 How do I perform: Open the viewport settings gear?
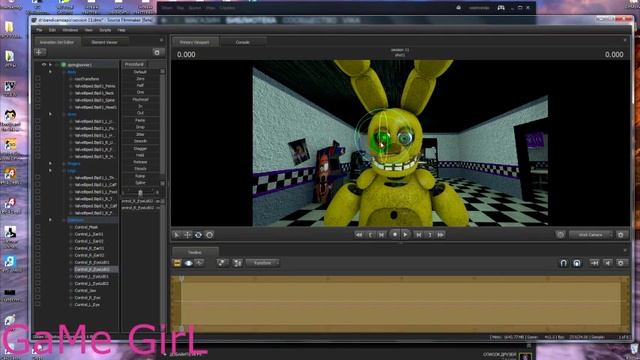621,235
